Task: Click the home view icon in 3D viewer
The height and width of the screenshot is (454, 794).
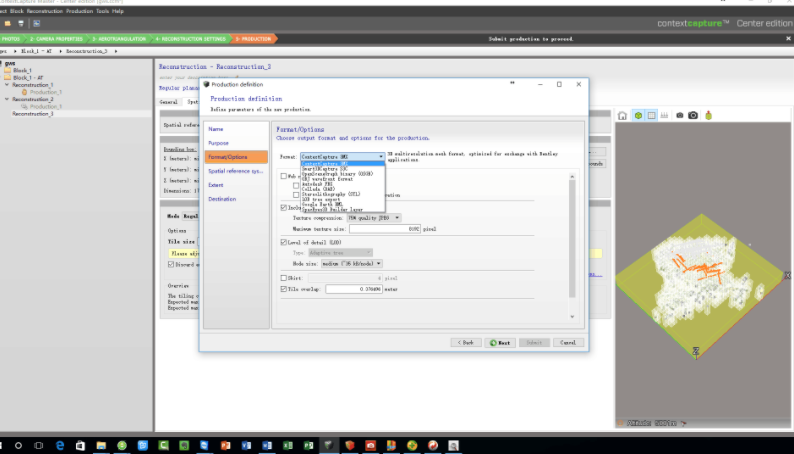Action: [x=622, y=115]
